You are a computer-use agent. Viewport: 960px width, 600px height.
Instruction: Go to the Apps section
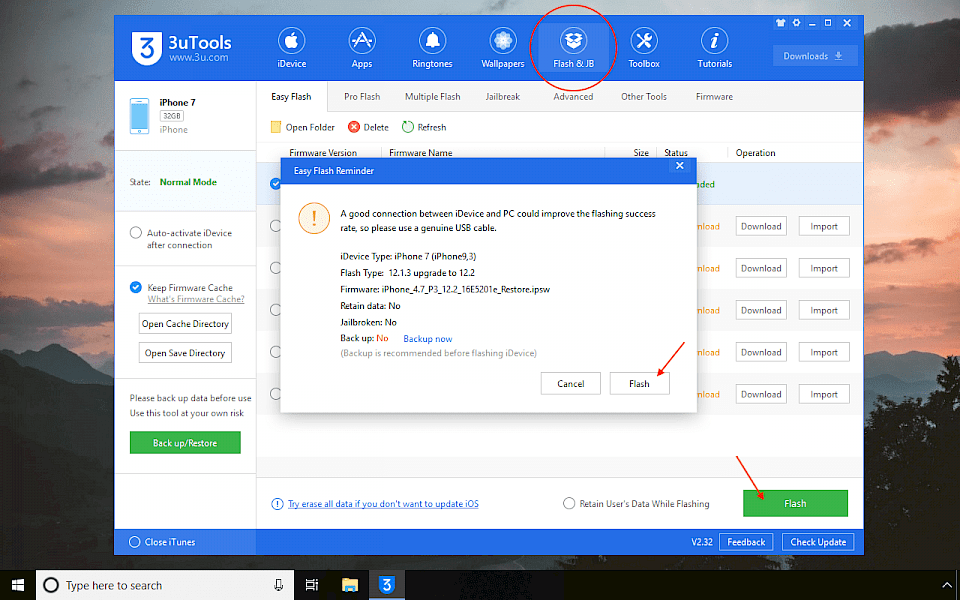pos(362,48)
